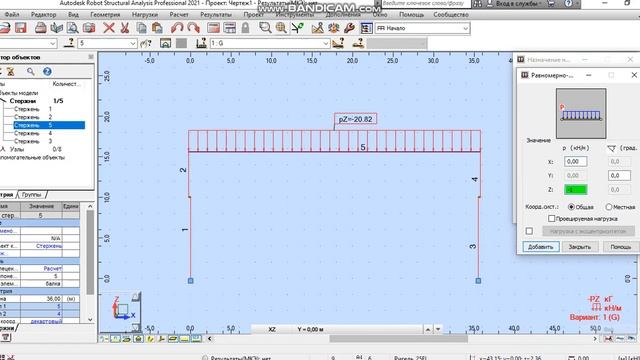
Task: Click the Paste clipboard icon
Action: click(x=157, y=28)
